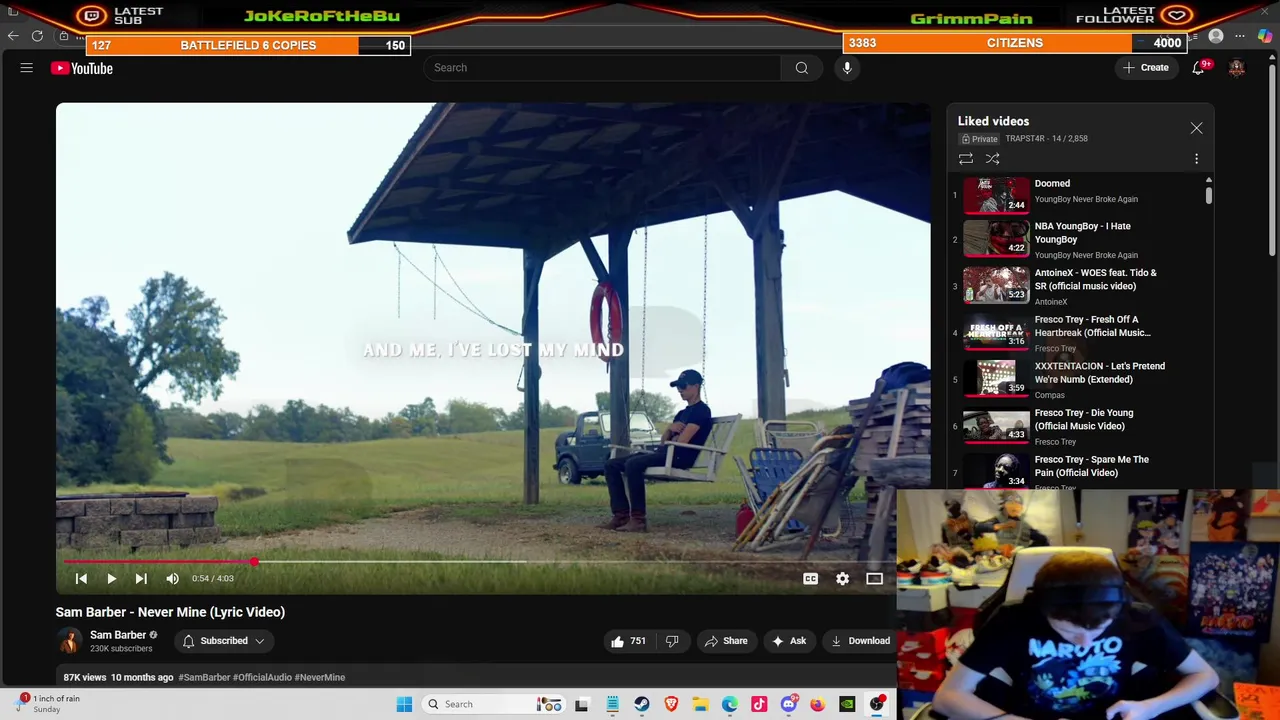Open TikTok icon on taskbar

(x=759, y=704)
